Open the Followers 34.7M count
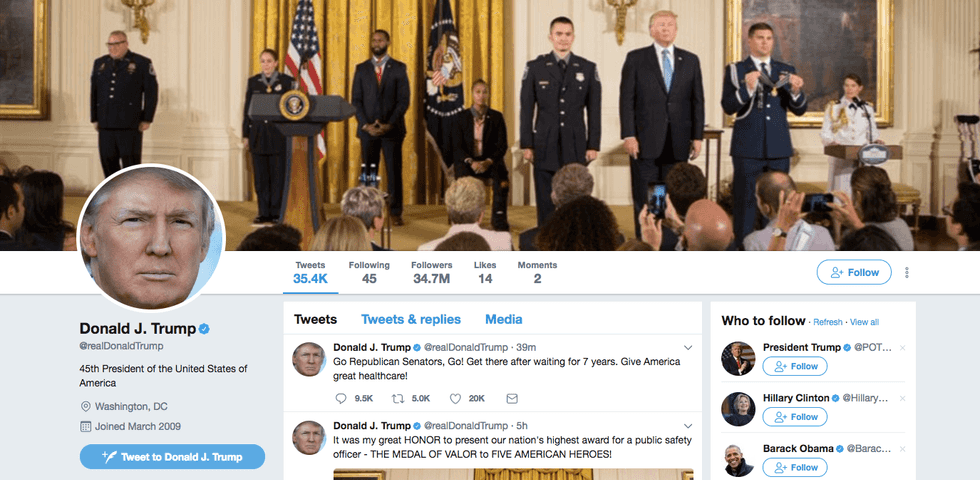 (x=431, y=272)
